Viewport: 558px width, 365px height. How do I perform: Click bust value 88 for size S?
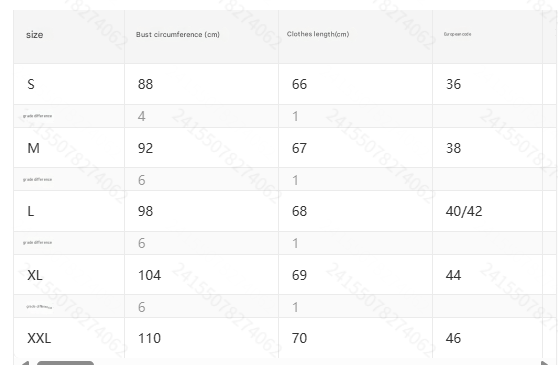(145, 84)
